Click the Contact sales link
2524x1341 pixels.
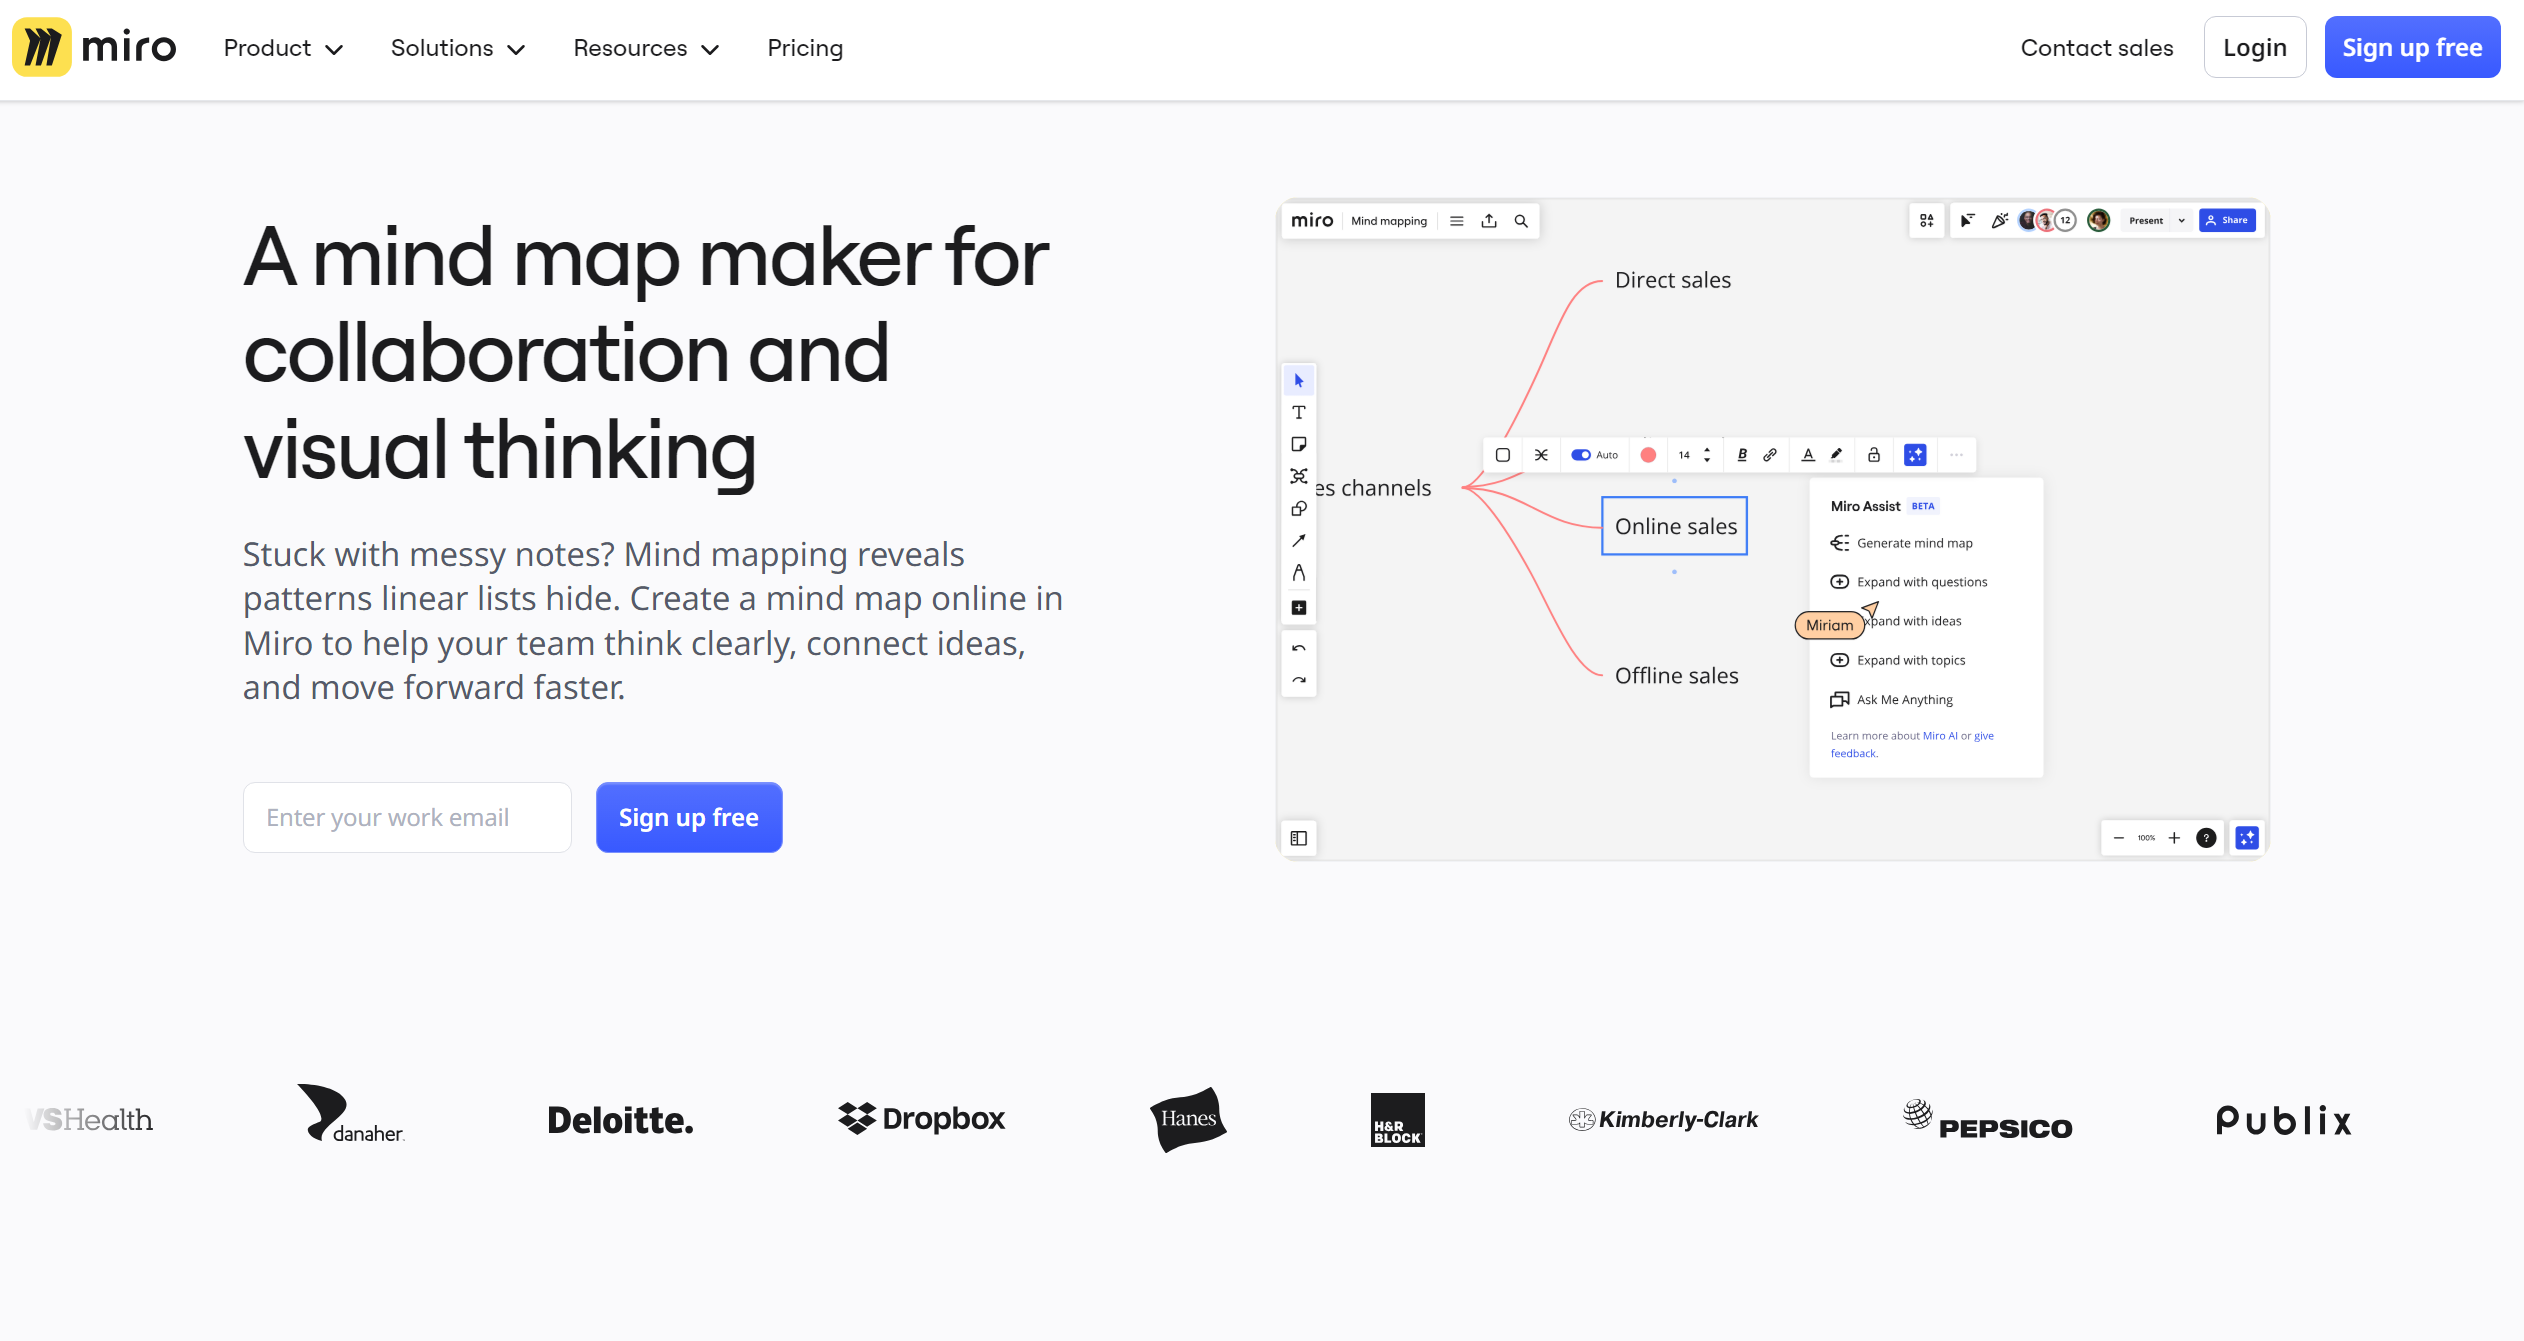pyautogui.click(x=2096, y=48)
